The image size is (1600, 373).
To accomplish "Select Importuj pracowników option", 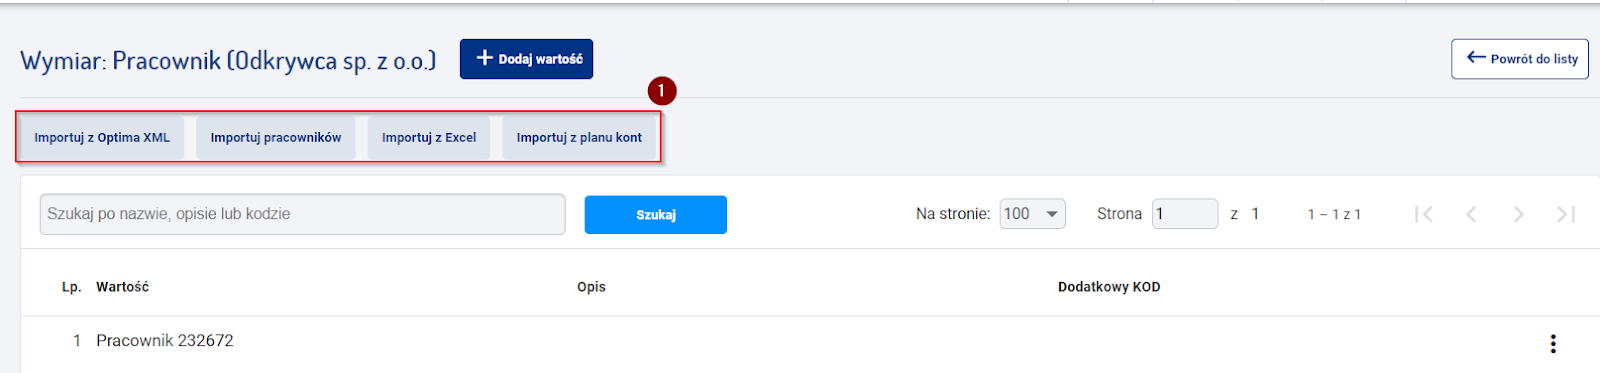I will tap(276, 138).
